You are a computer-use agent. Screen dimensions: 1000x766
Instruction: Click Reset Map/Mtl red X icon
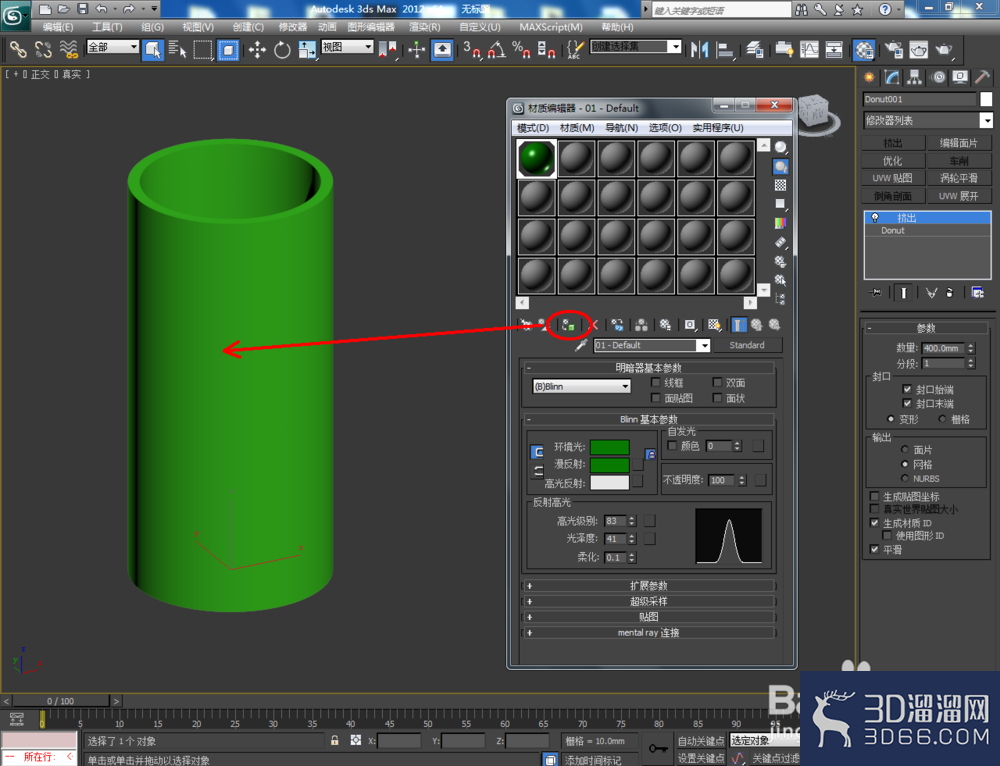(x=593, y=325)
